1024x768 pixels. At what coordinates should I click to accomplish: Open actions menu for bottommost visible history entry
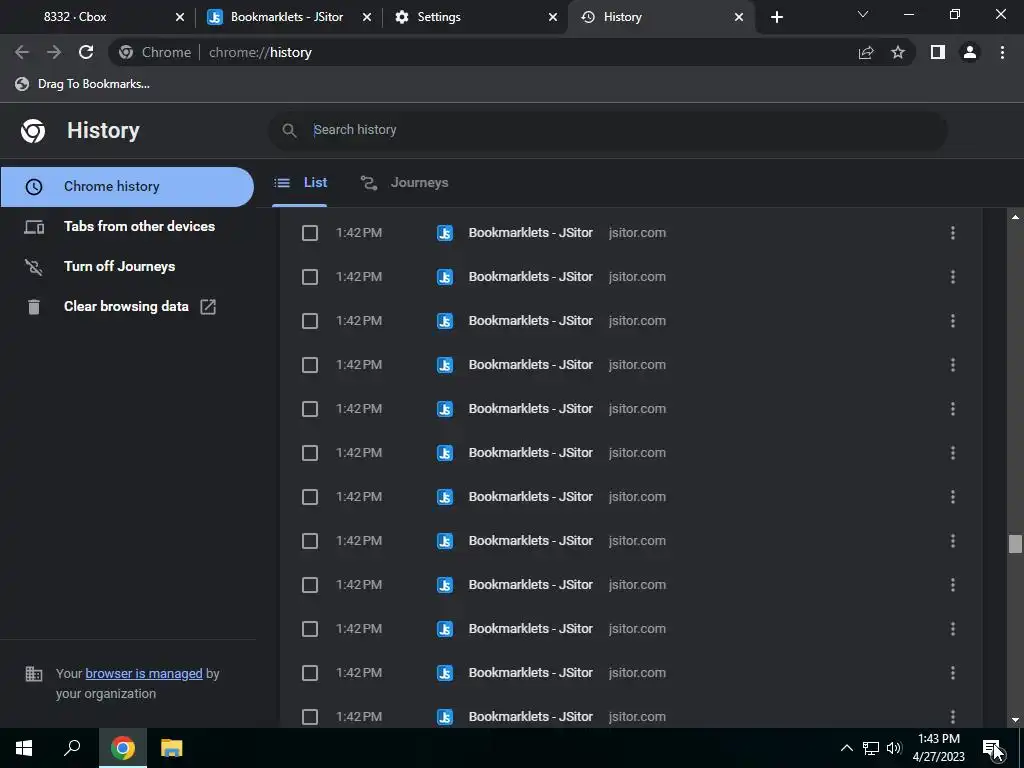(x=953, y=716)
